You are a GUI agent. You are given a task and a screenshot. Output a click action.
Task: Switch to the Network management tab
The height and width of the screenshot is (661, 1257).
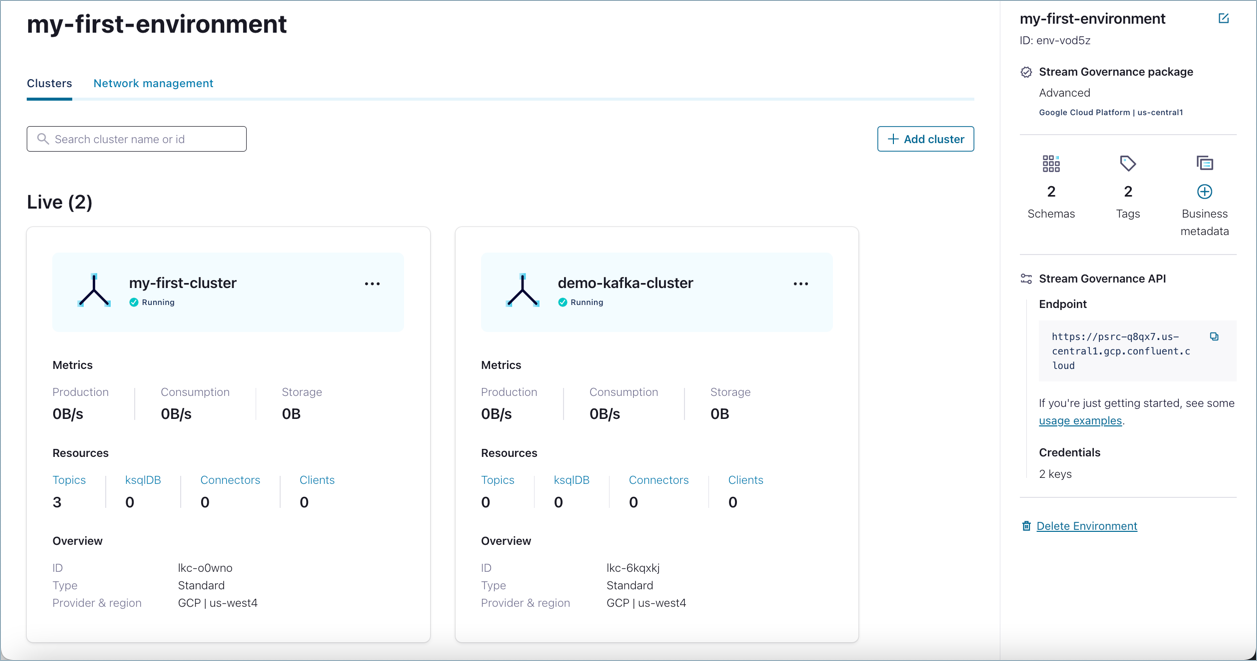coord(153,83)
